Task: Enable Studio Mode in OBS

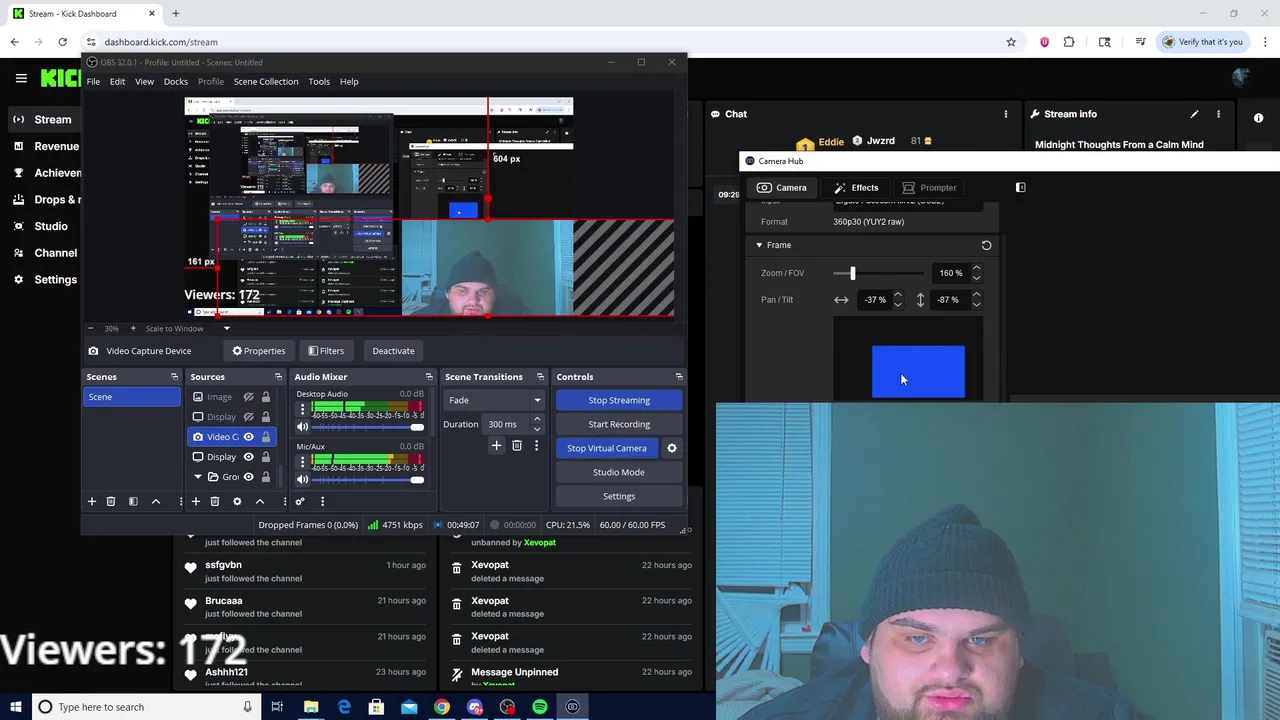Action: 619,472
